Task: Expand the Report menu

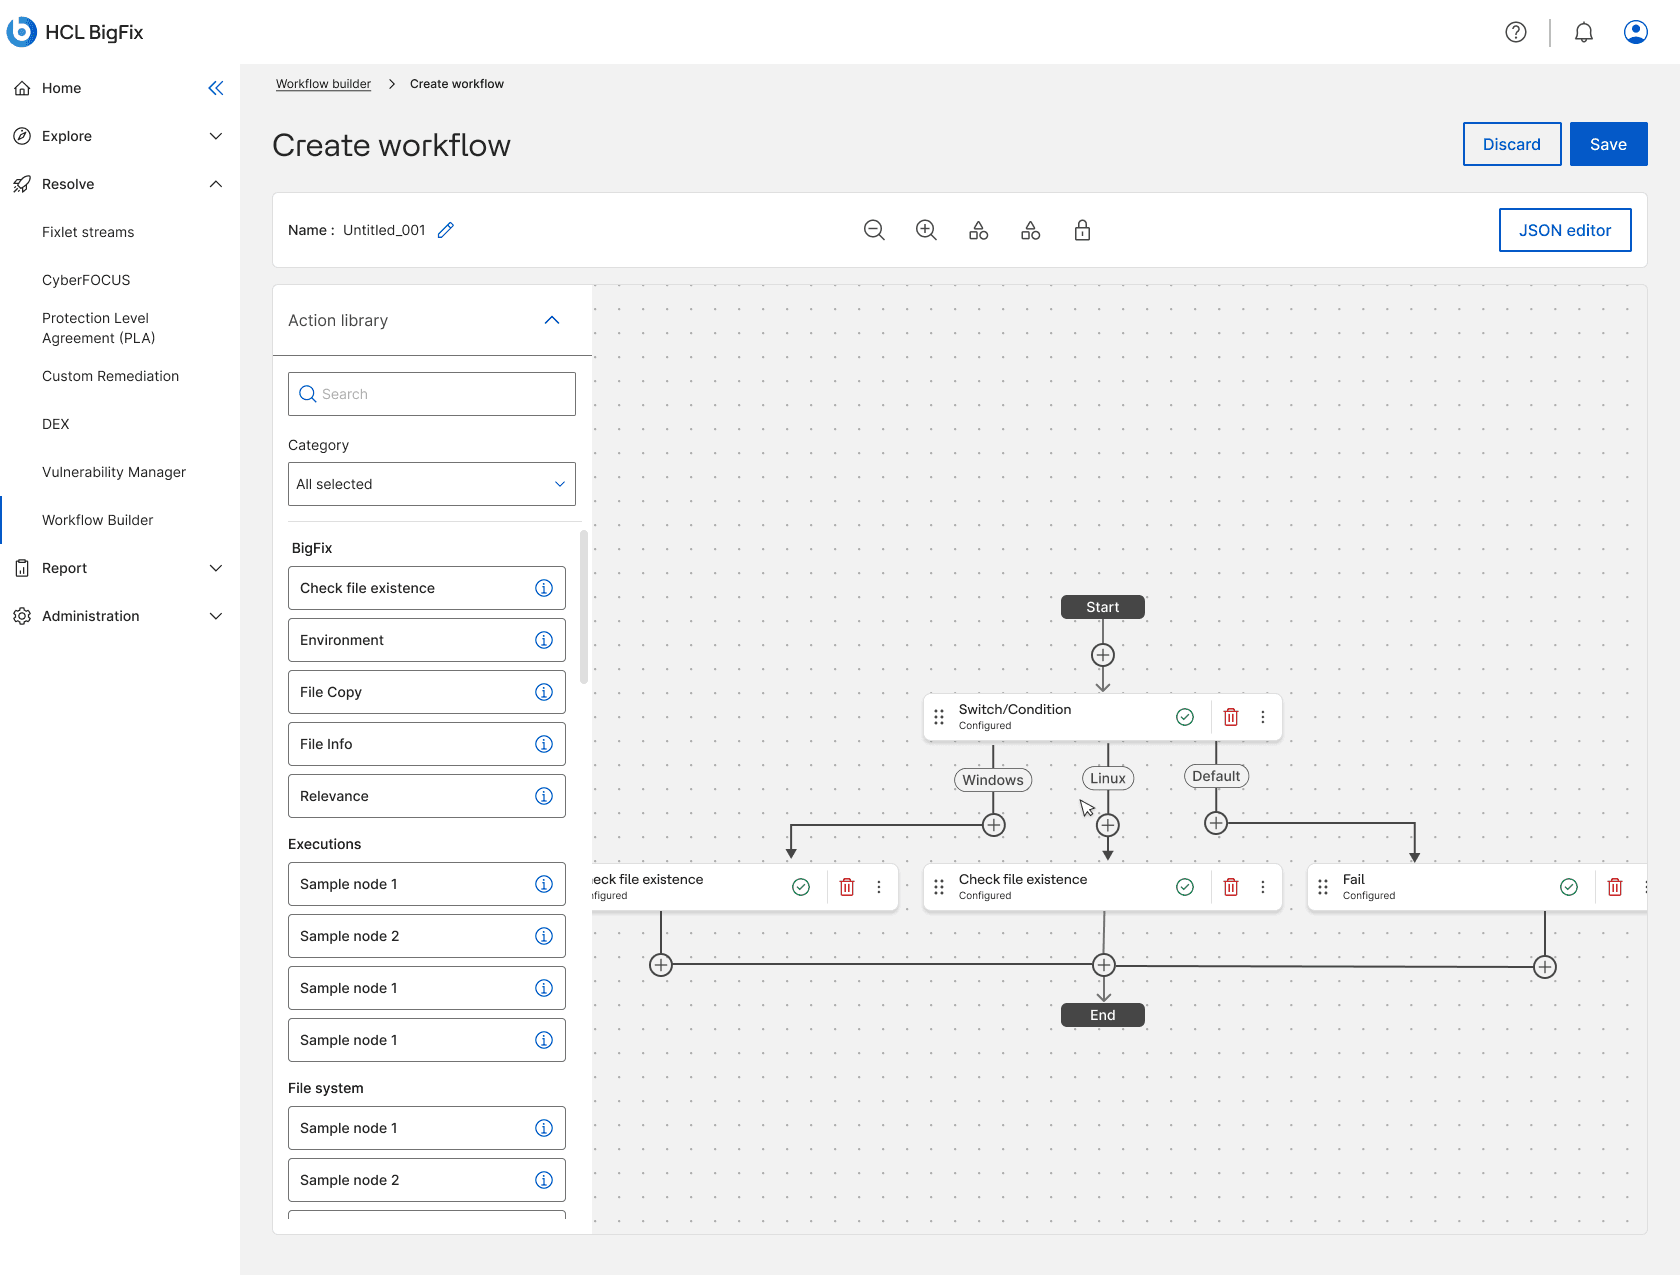Action: point(216,568)
